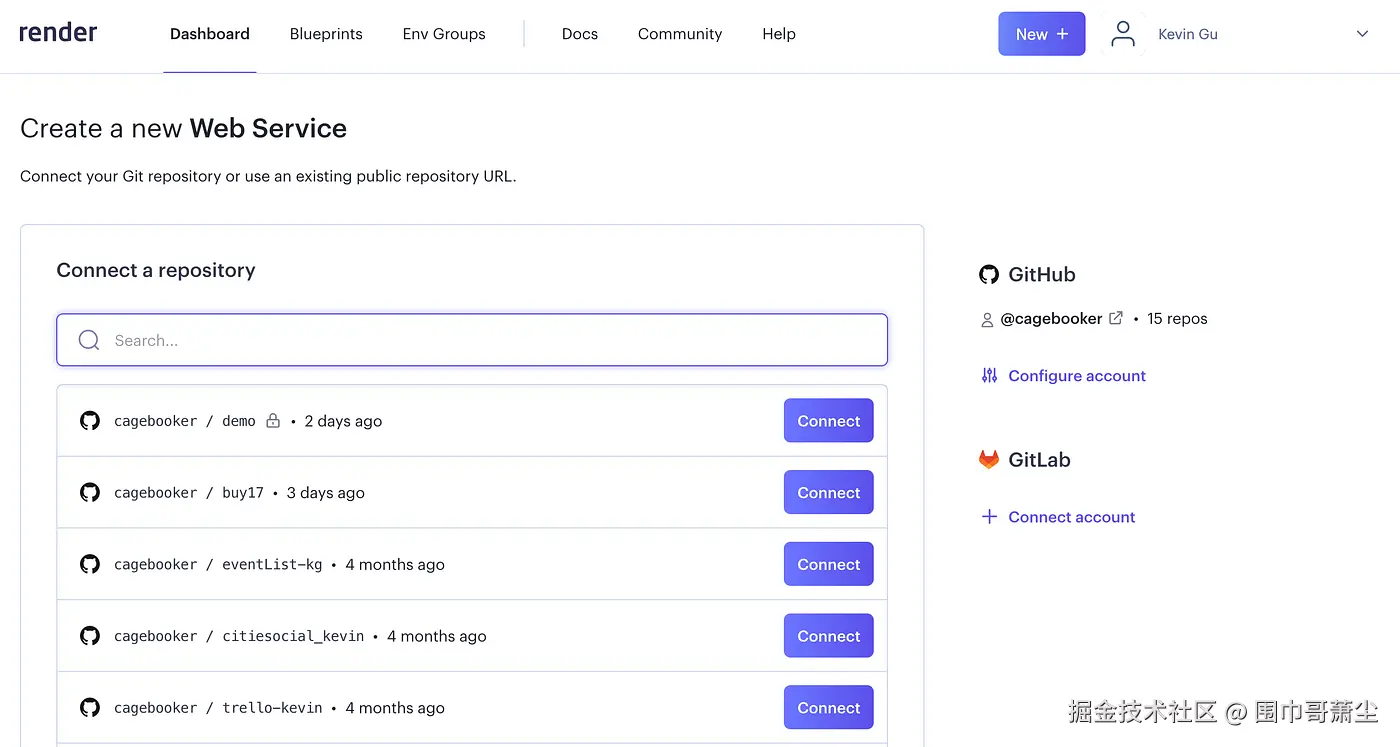
Task: Open the New + menu
Action: coord(1041,34)
